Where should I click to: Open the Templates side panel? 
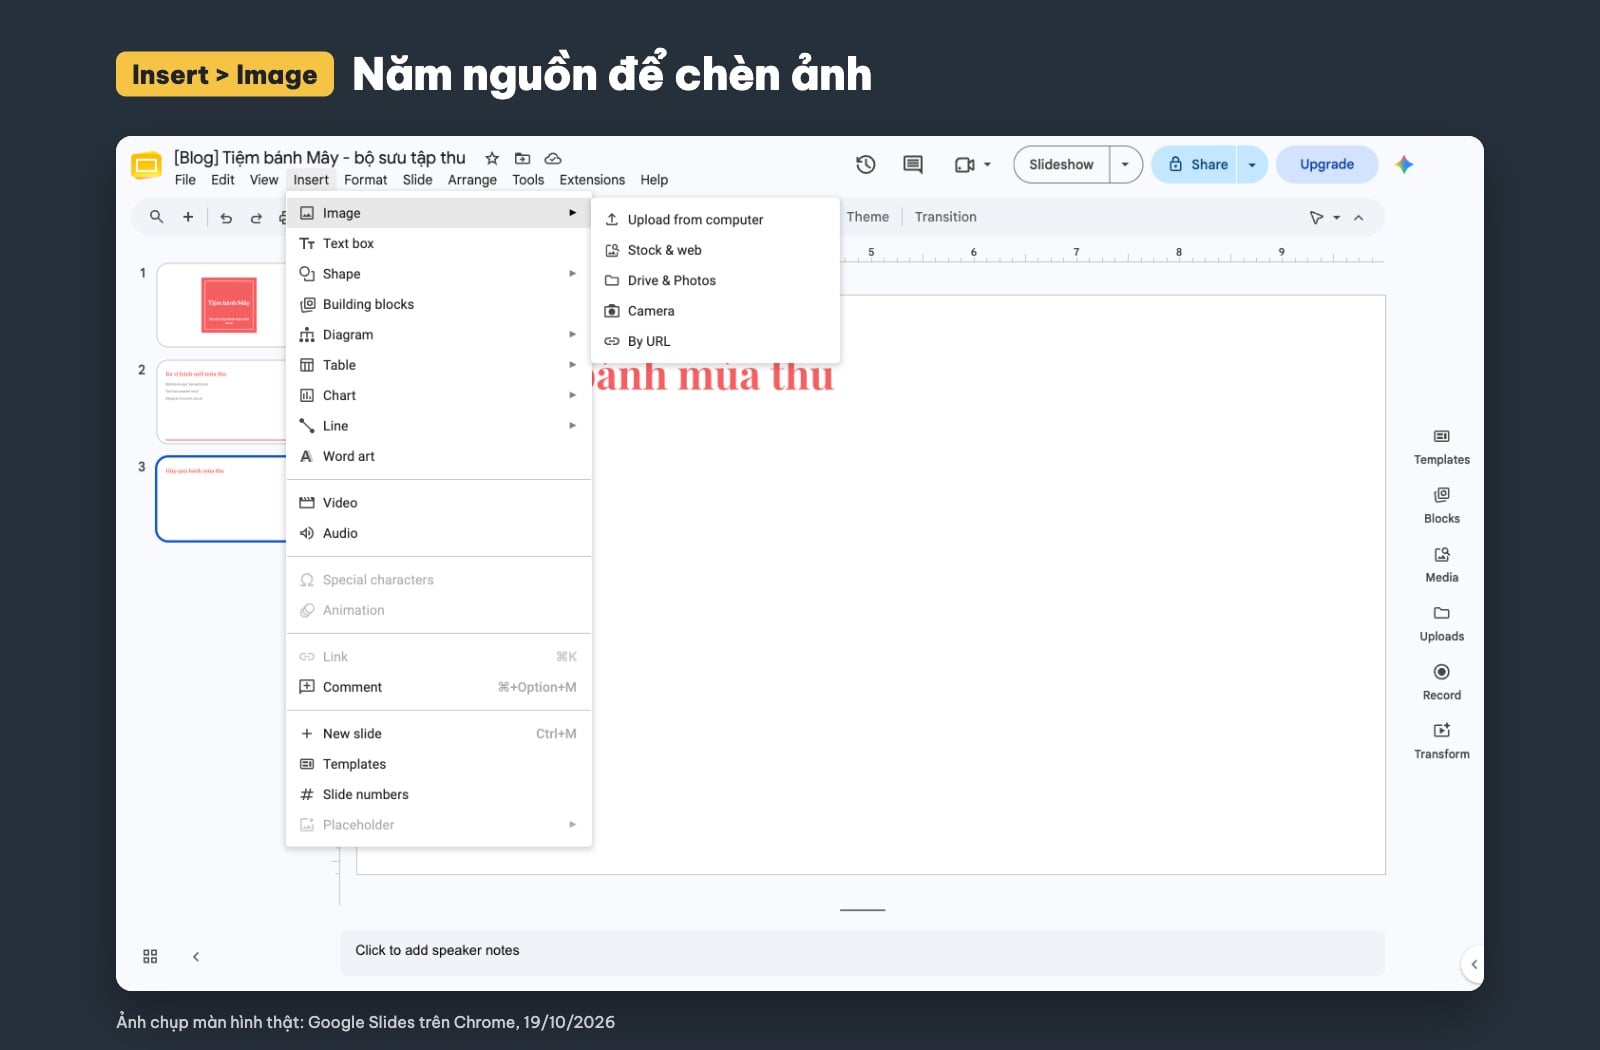coord(1442,447)
